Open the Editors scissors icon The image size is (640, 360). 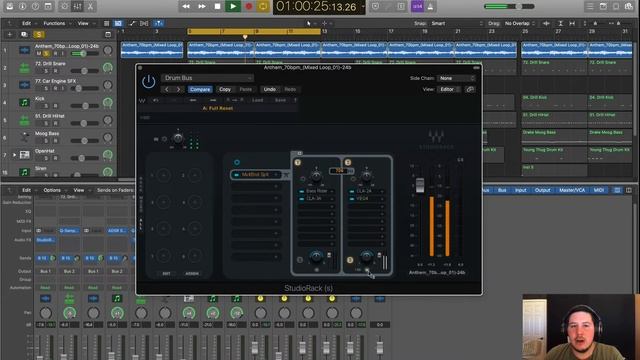[90, 7]
